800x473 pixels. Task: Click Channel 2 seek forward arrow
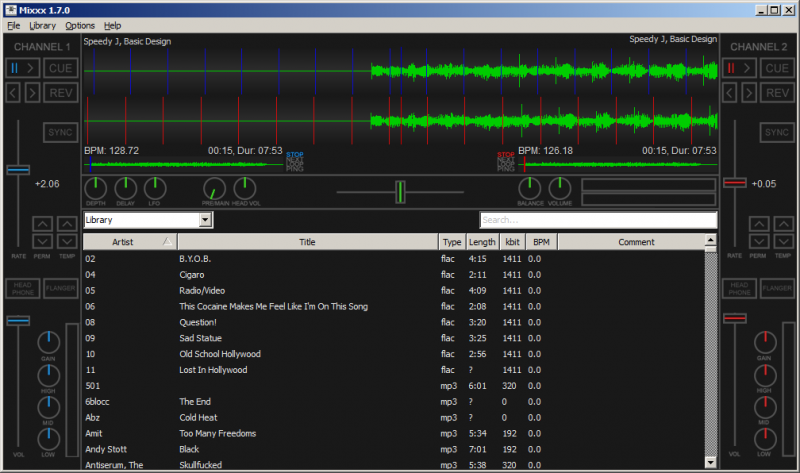point(749,93)
